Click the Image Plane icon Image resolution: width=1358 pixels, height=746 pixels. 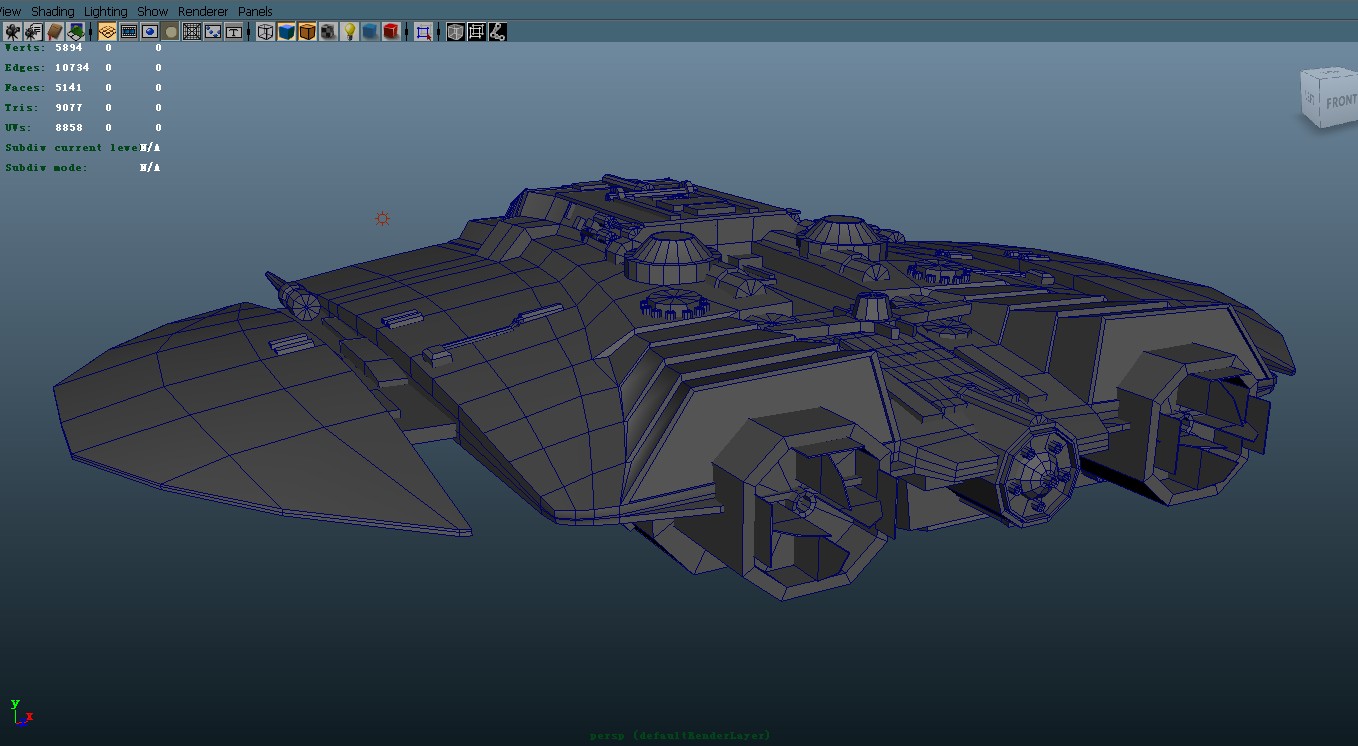pyautogui.click(x=75, y=32)
